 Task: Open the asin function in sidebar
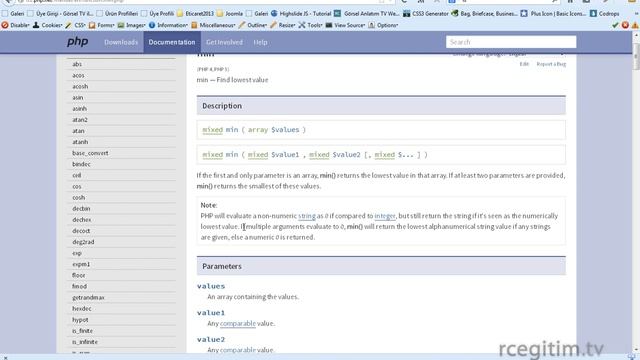pos(78,98)
